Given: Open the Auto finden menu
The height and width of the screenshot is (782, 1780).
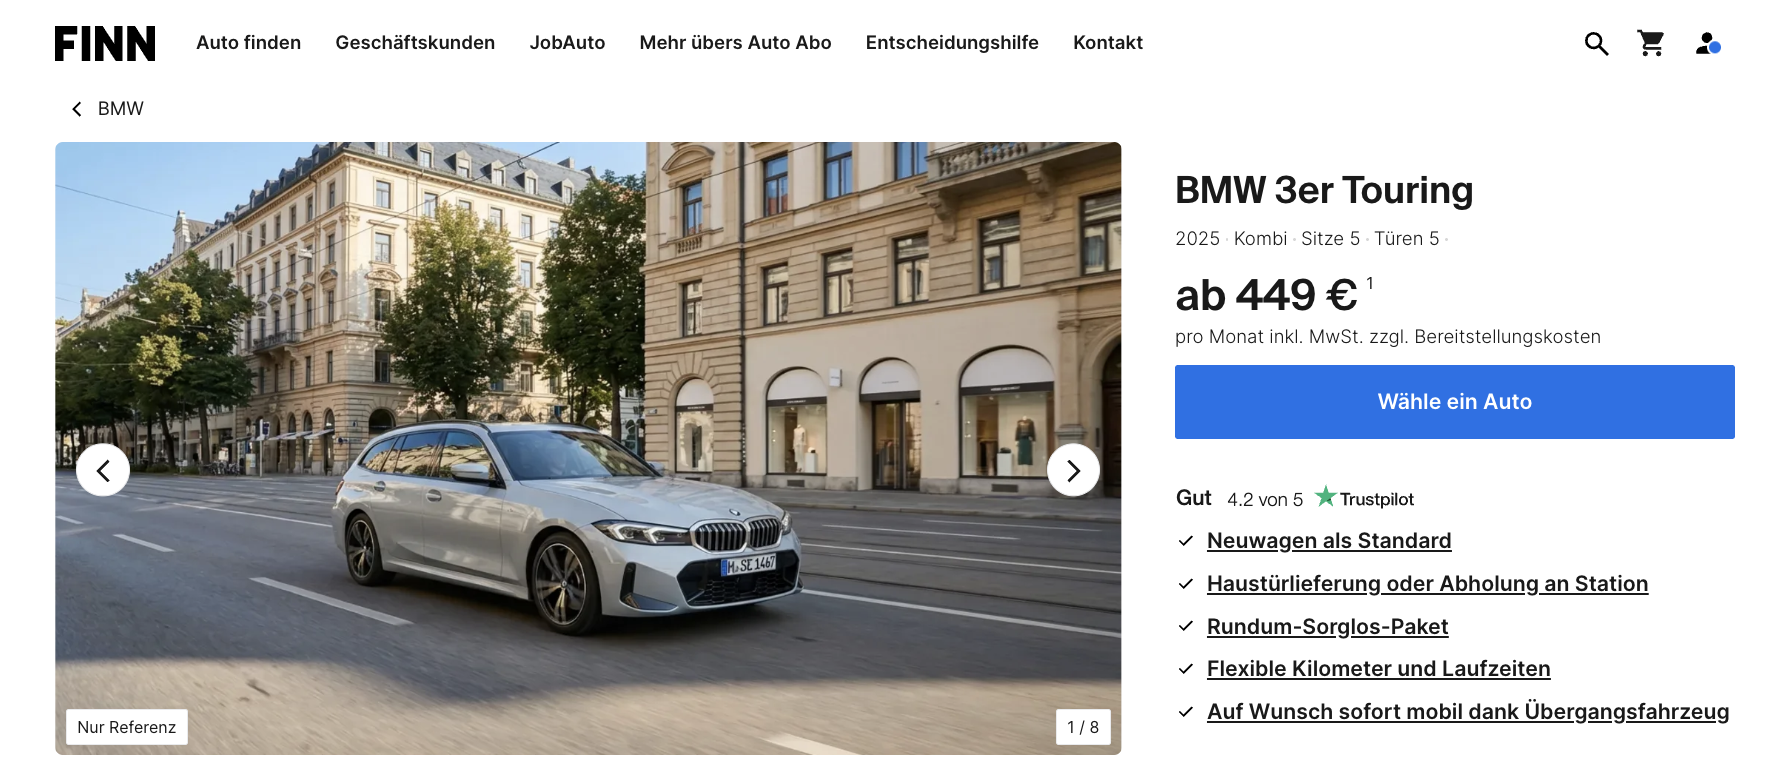Looking at the screenshot, I should (x=248, y=43).
